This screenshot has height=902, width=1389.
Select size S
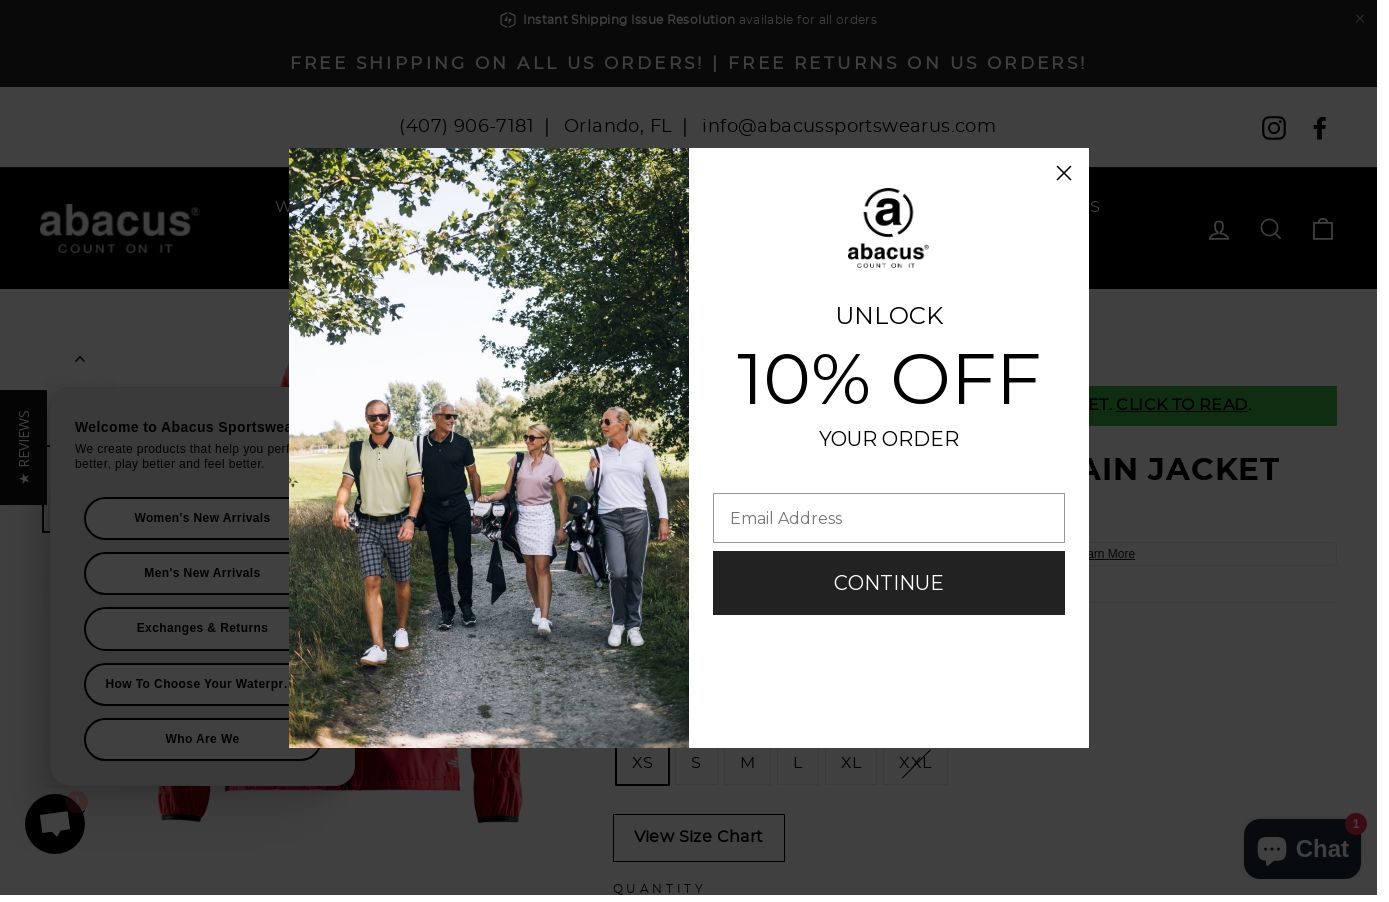tap(696, 763)
